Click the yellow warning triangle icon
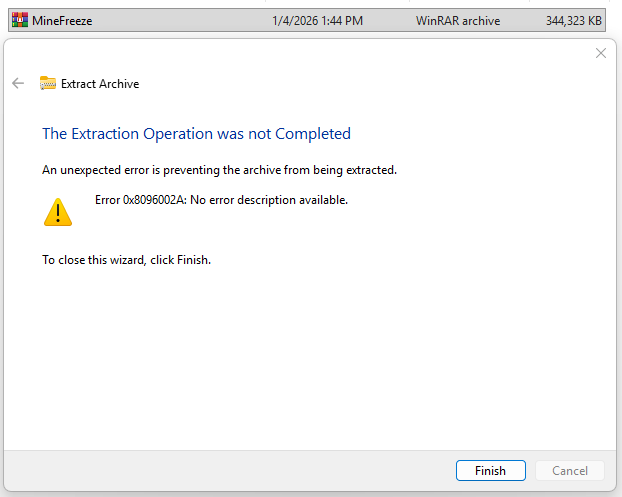Screen dimensions: 622x497 tap(58, 210)
